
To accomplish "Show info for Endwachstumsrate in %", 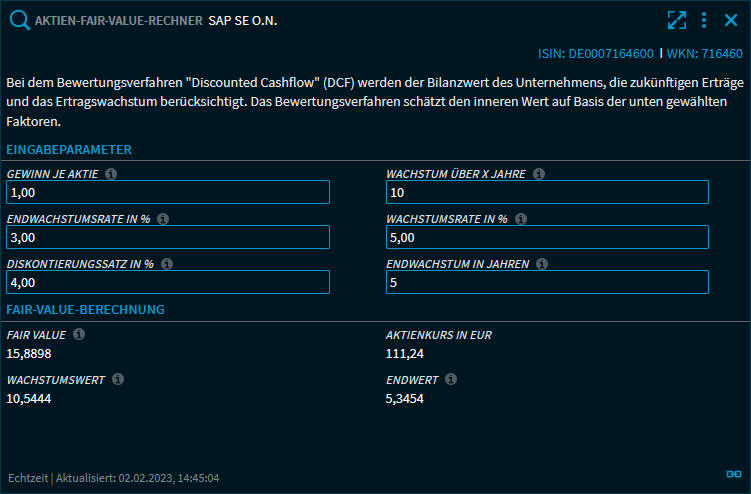I will click(163, 219).
